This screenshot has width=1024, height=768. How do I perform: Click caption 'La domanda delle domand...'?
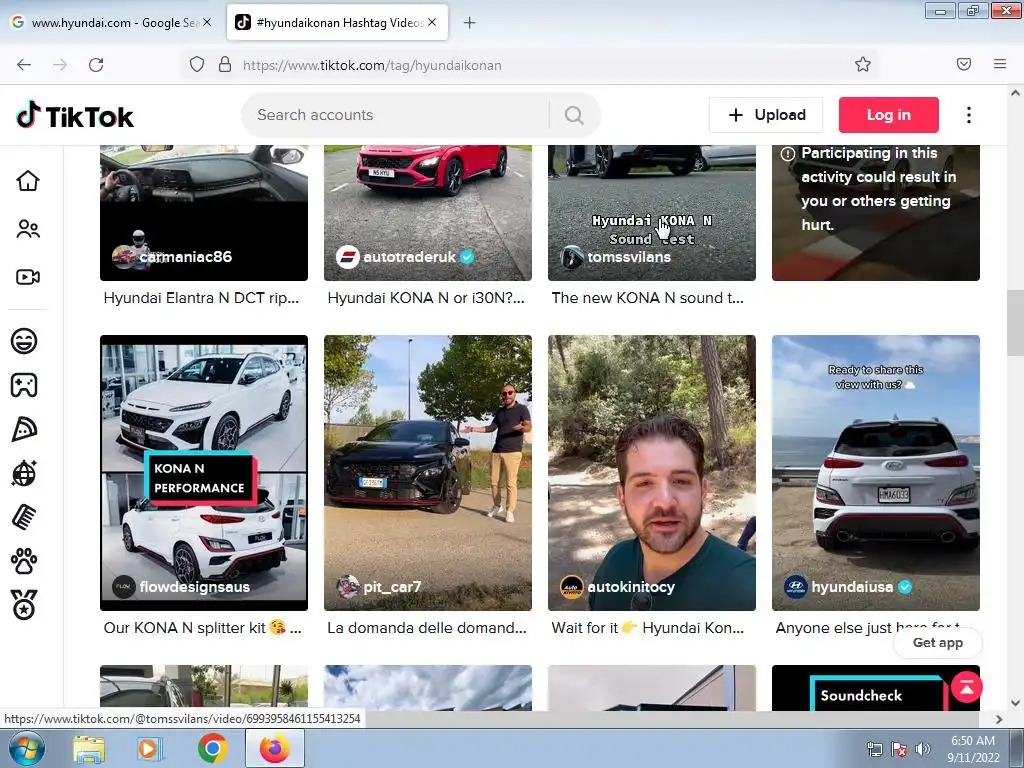click(426, 628)
